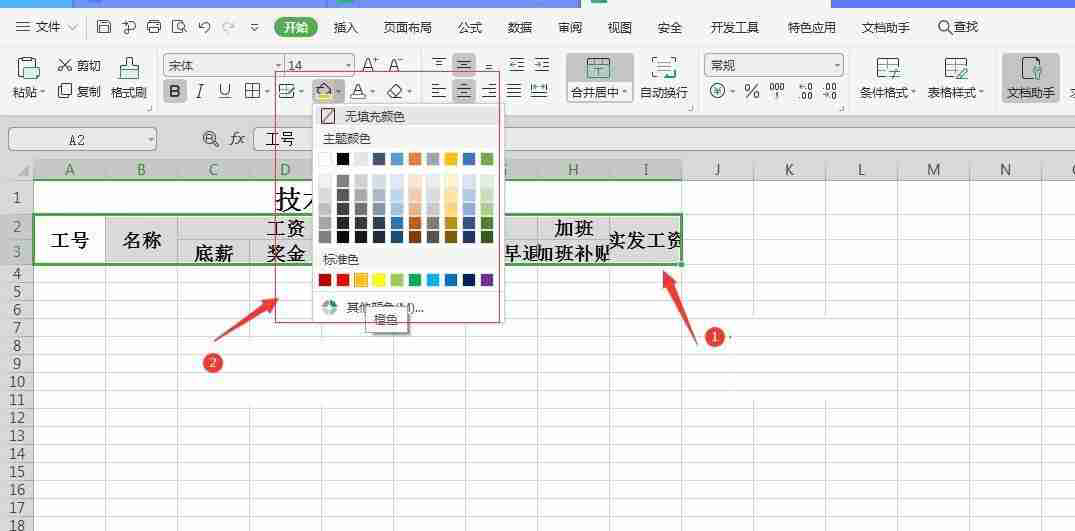
Task: Switch to the 审阅 tab
Action: click(x=570, y=28)
